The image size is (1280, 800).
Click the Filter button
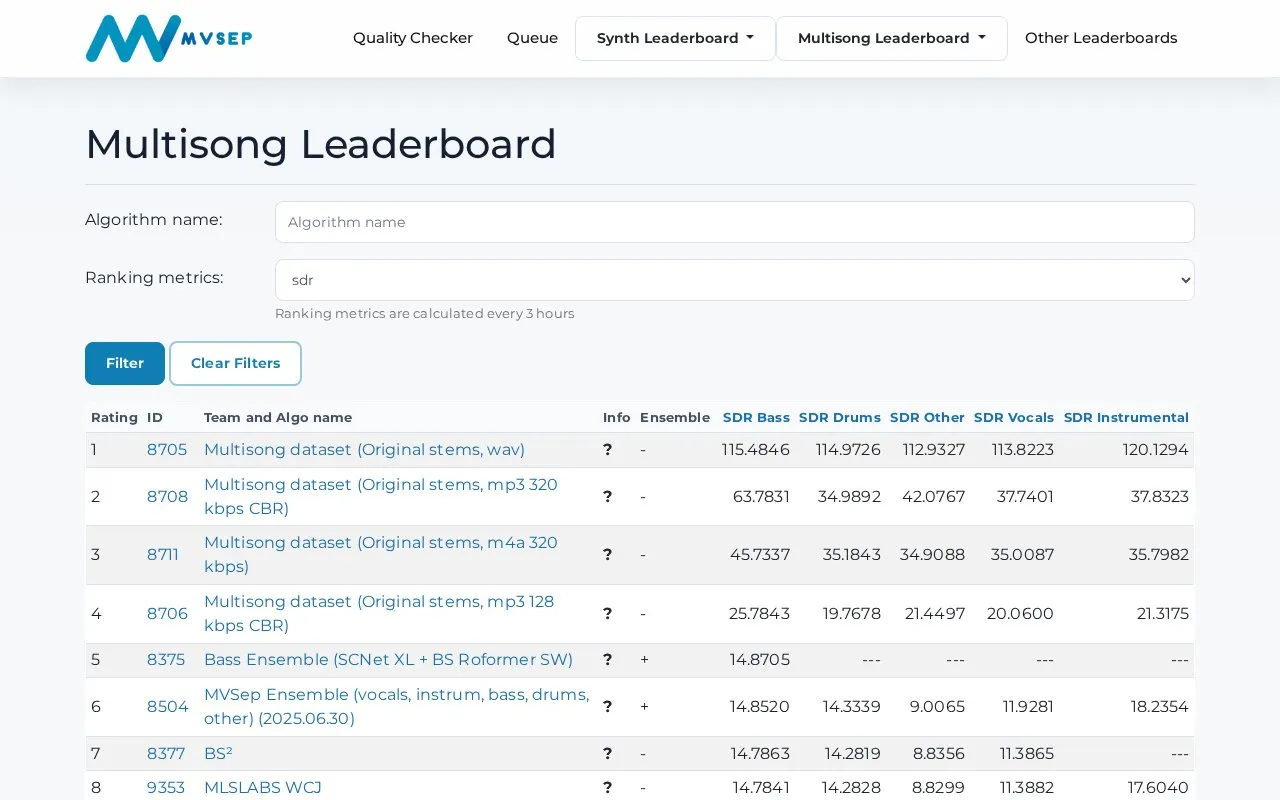[x=125, y=363]
